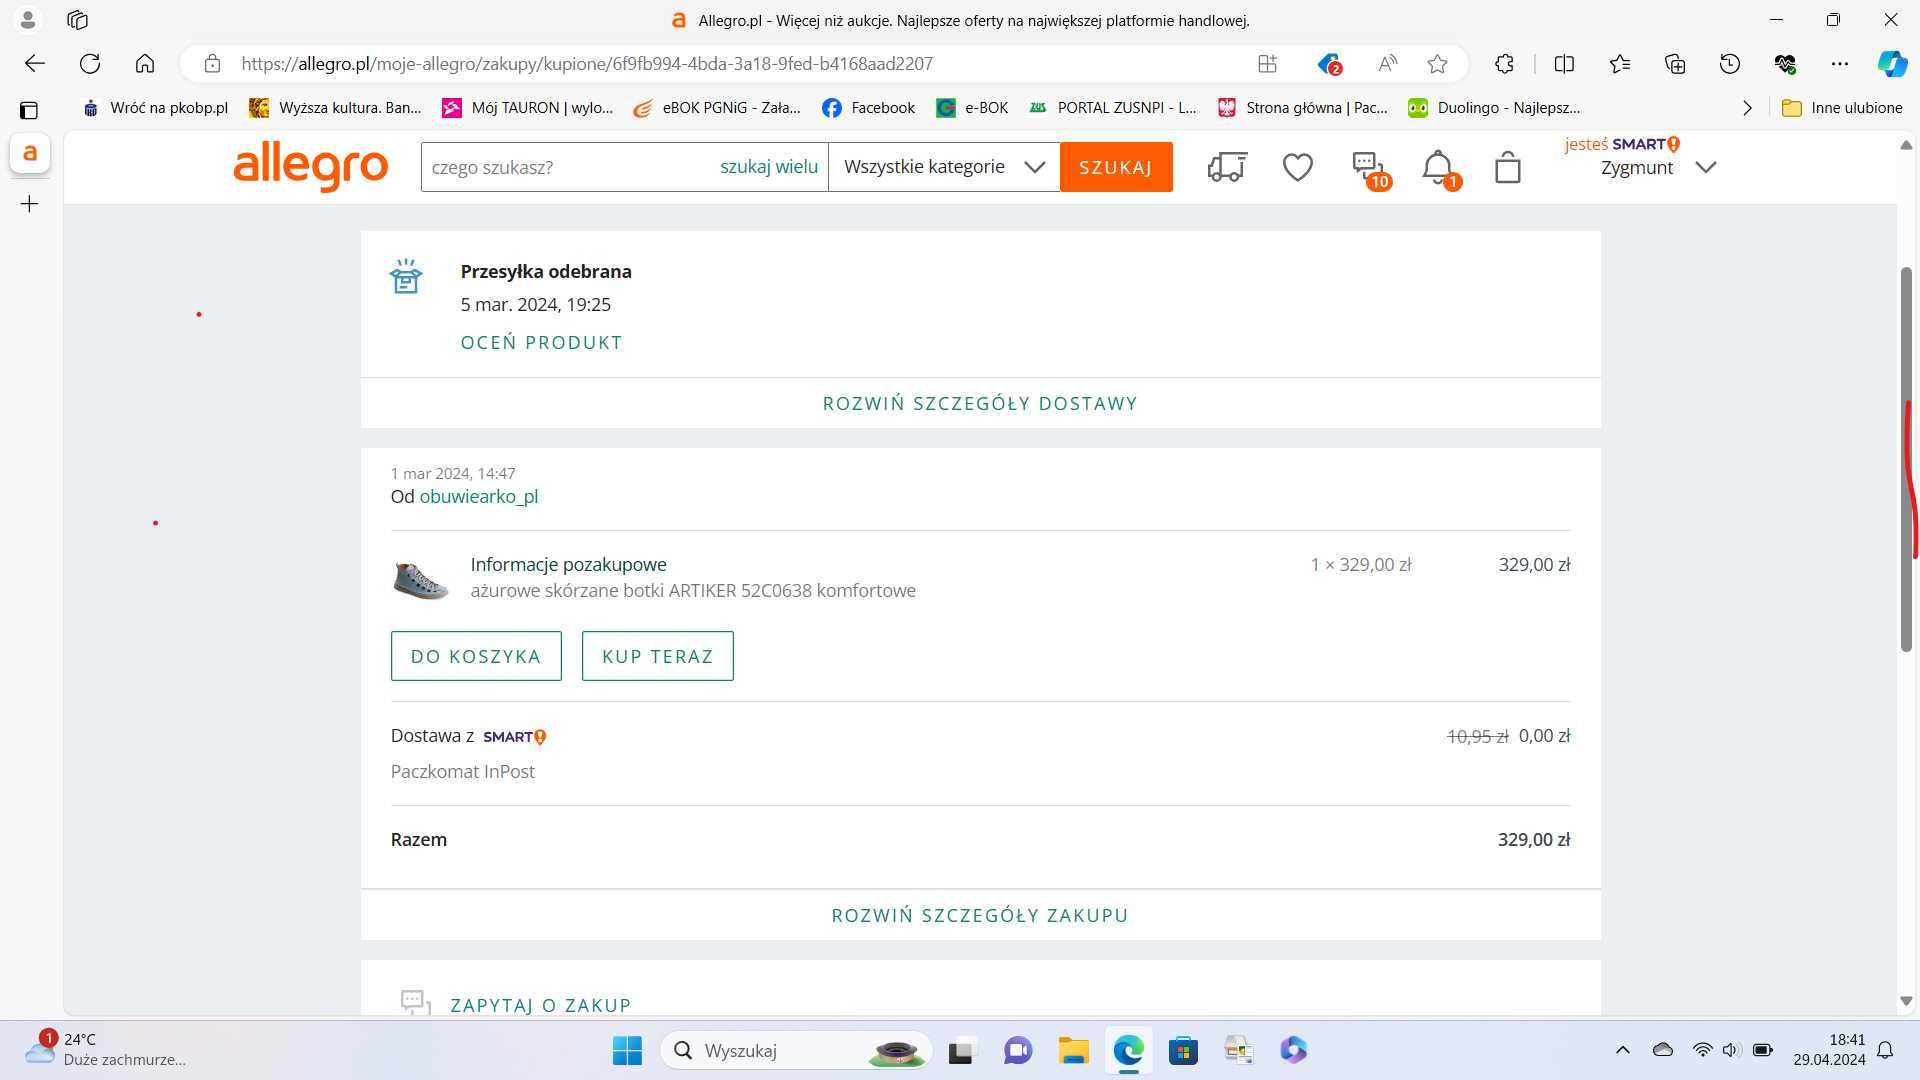The image size is (1920, 1080).
Task: Open the weather widget in taskbar
Action: (105, 1050)
